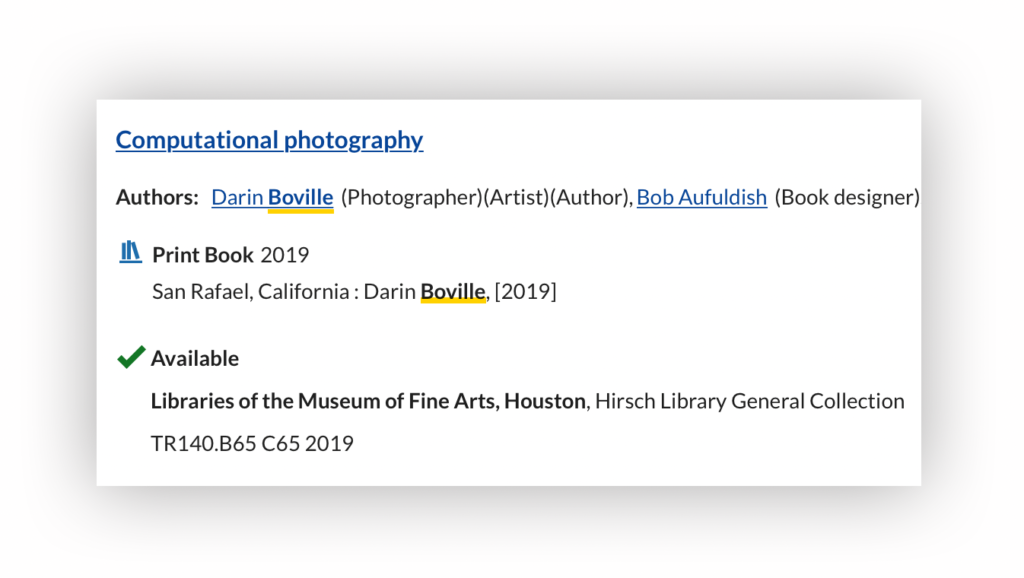Click the 2019 year beside Print Book
The width and height of the screenshot is (1024, 578).
point(285,255)
